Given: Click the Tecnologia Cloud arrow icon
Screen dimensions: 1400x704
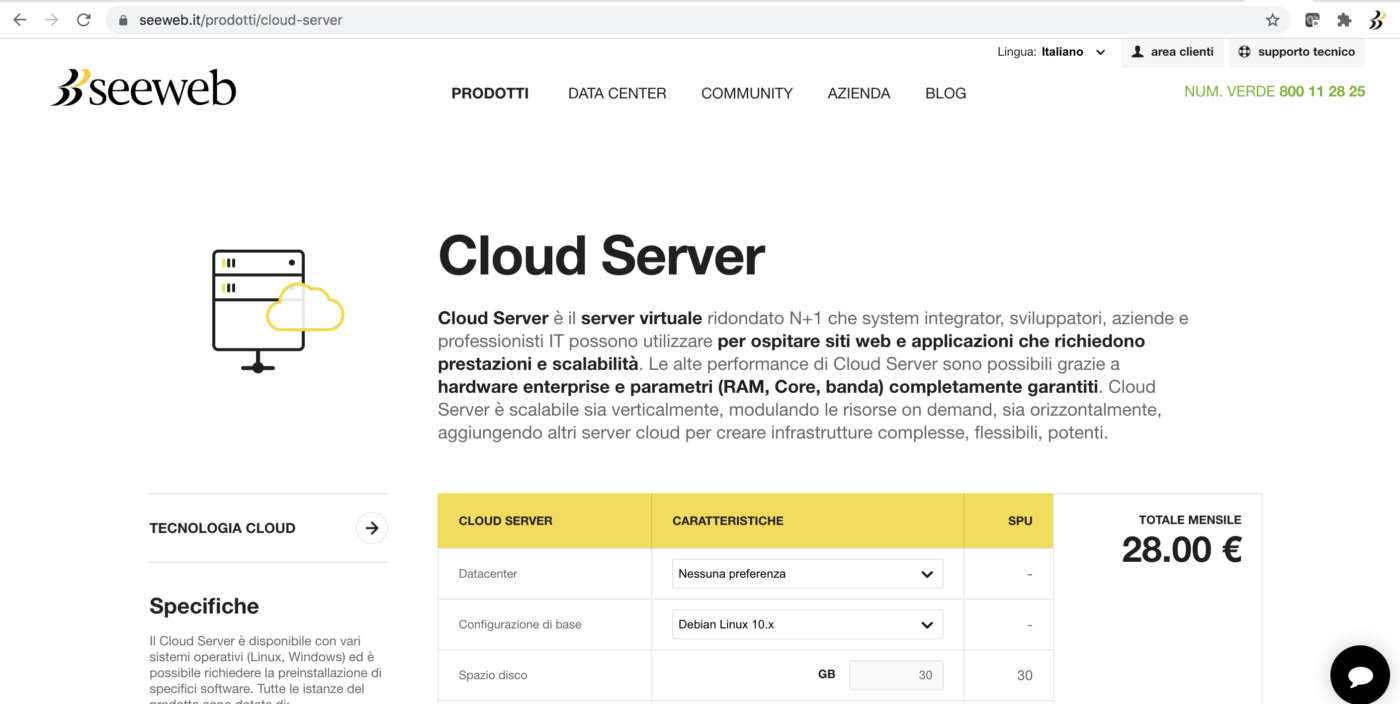Looking at the screenshot, I should click(372, 528).
